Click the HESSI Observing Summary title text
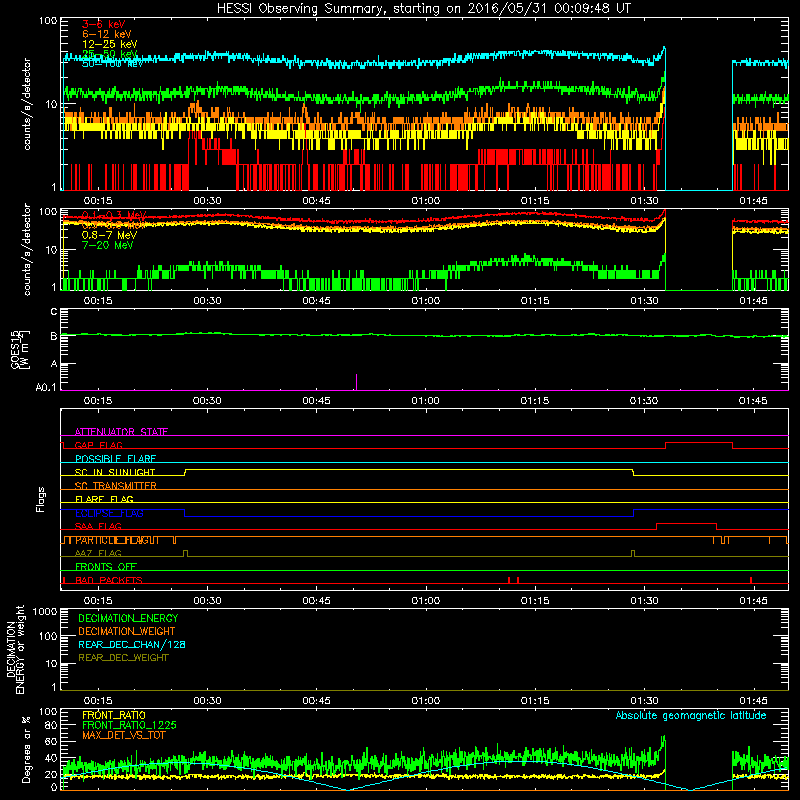 pyautogui.click(x=423, y=9)
